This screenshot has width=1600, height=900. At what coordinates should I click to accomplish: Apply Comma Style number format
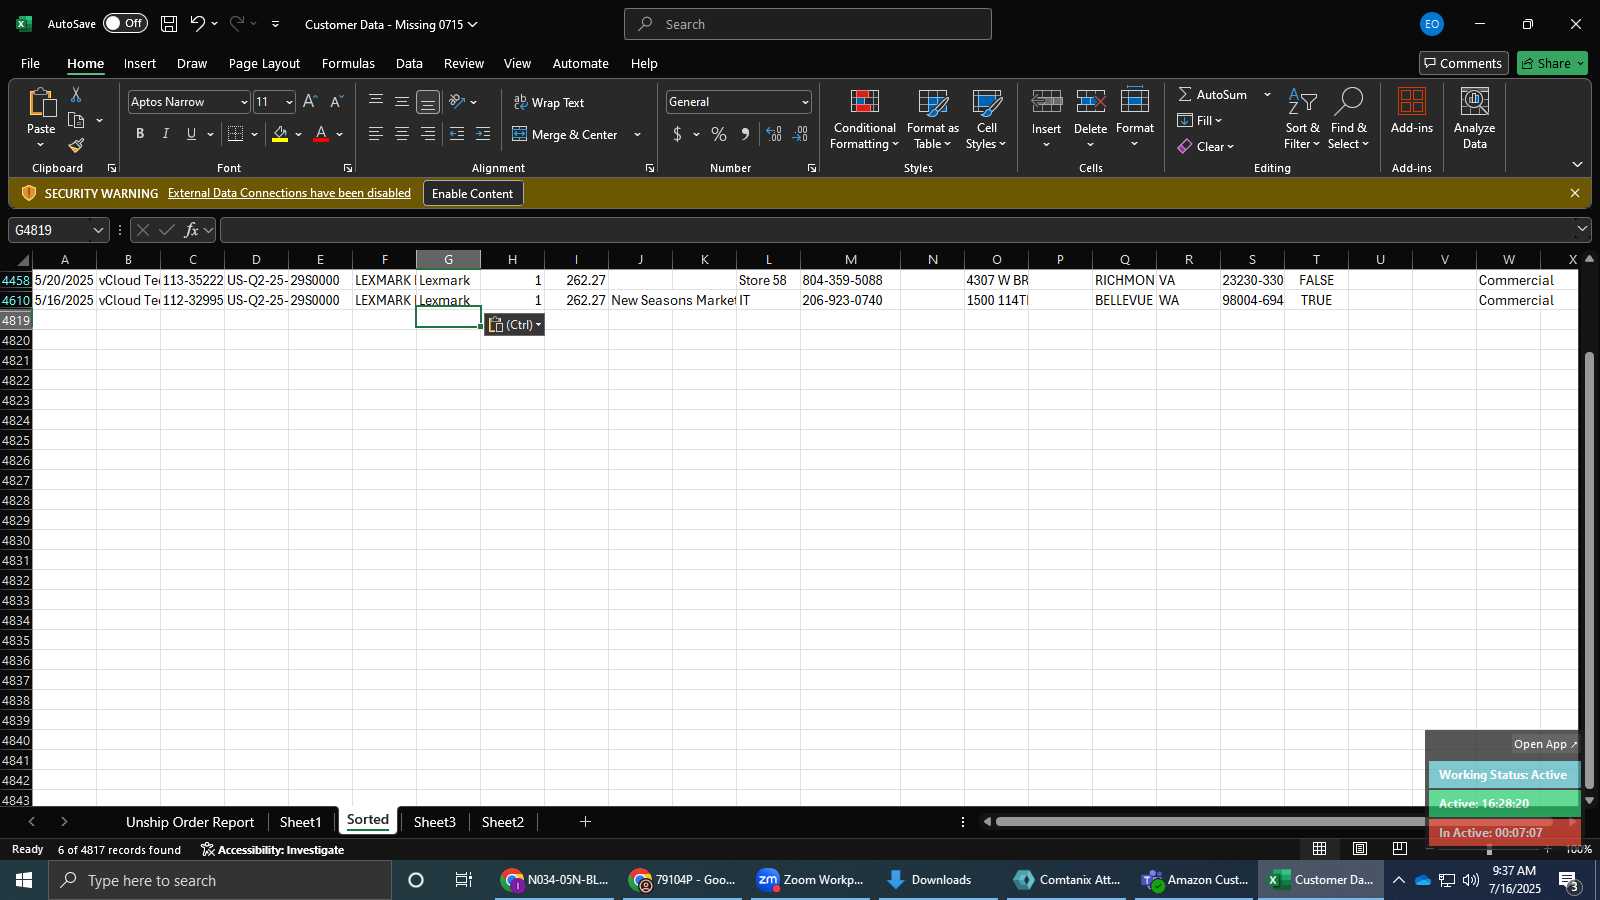[x=745, y=134]
